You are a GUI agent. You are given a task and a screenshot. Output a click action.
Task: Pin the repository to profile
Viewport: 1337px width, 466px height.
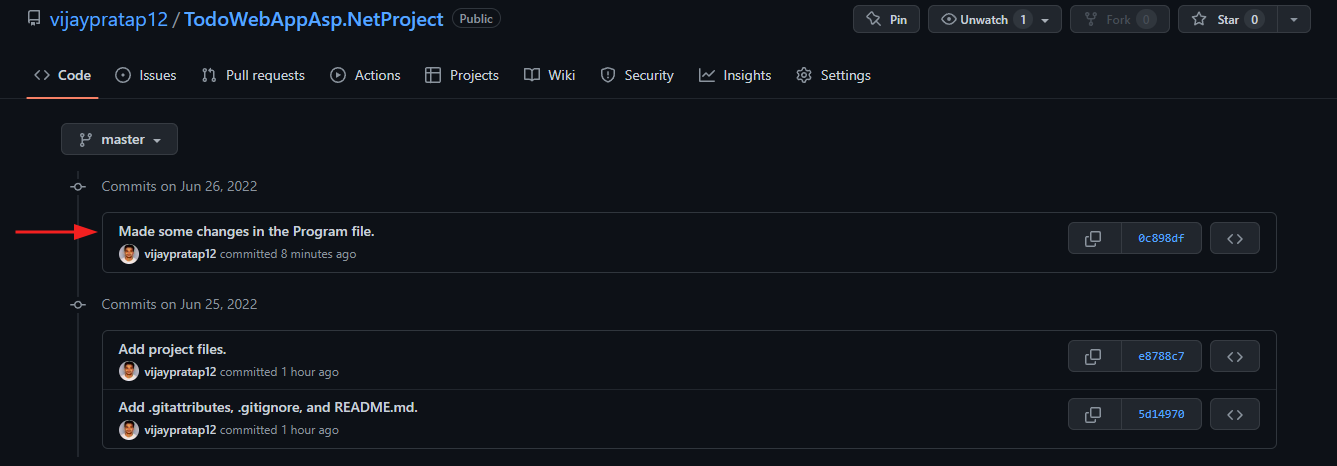point(886,19)
